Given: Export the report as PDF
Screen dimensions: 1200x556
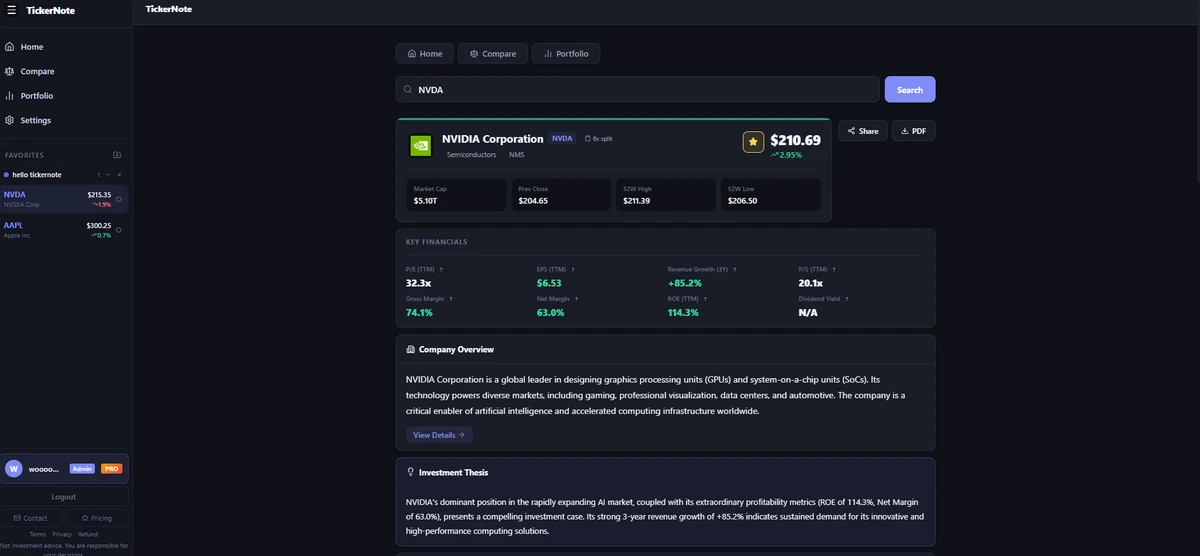Looking at the screenshot, I should pos(913,131).
